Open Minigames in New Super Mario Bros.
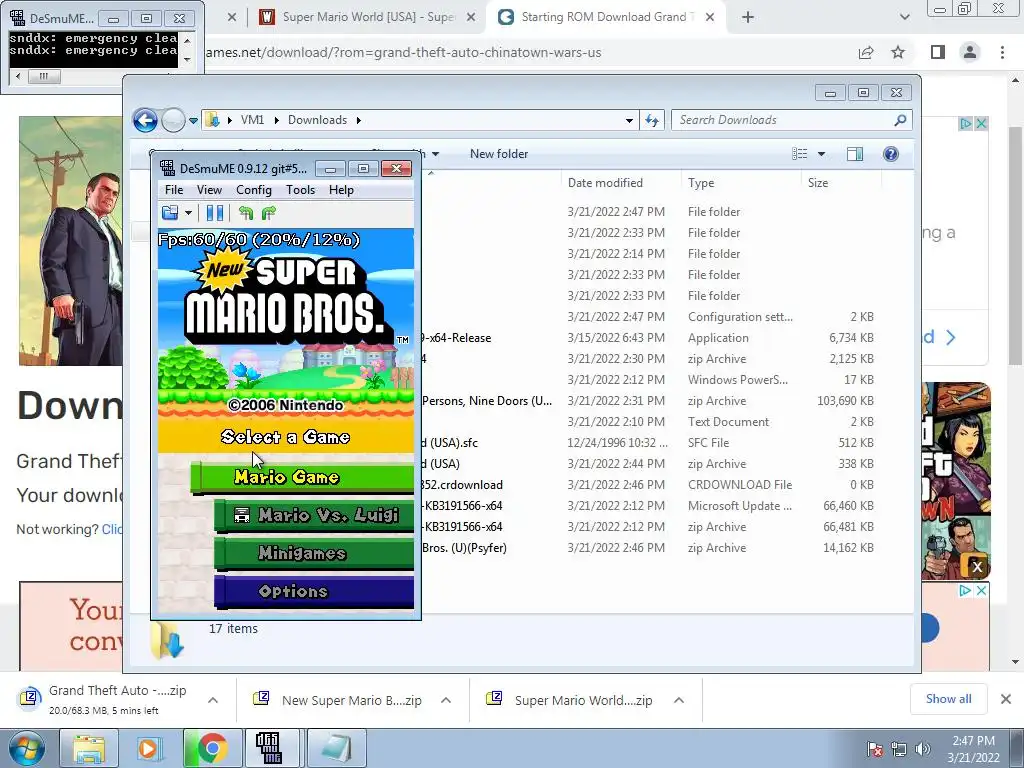The height and width of the screenshot is (768, 1024). (x=315, y=553)
